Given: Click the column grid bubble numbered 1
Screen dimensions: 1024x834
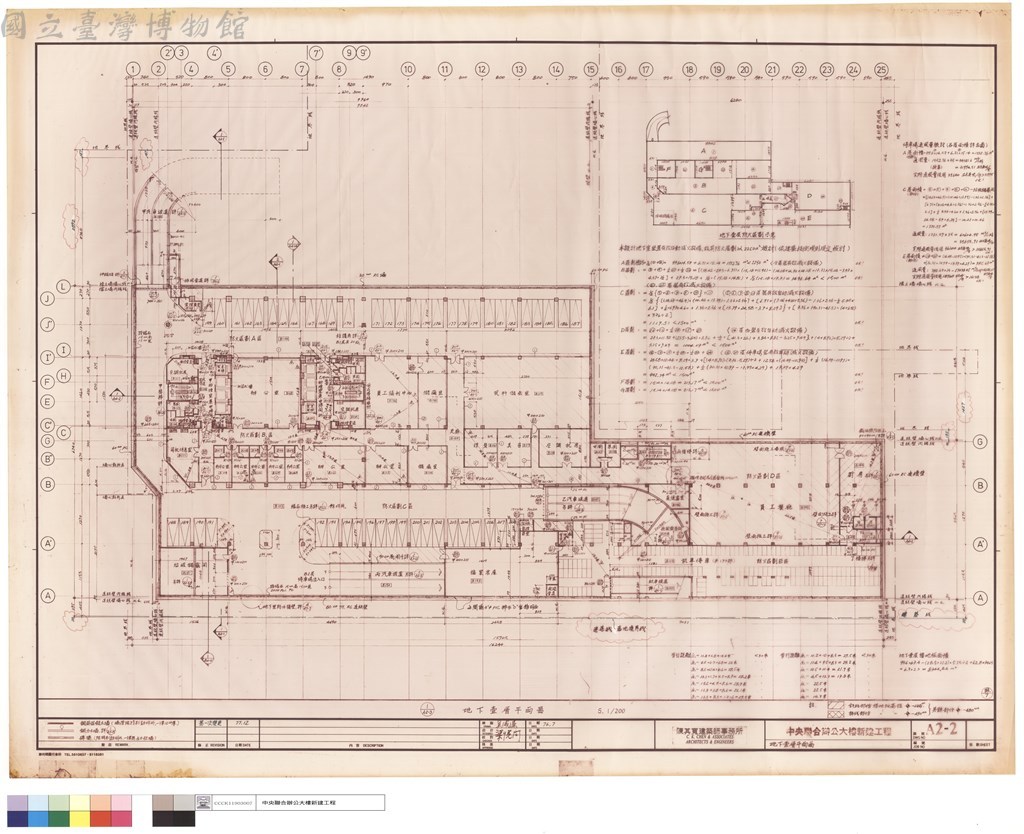Looking at the screenshot, I should pos(133,69).
